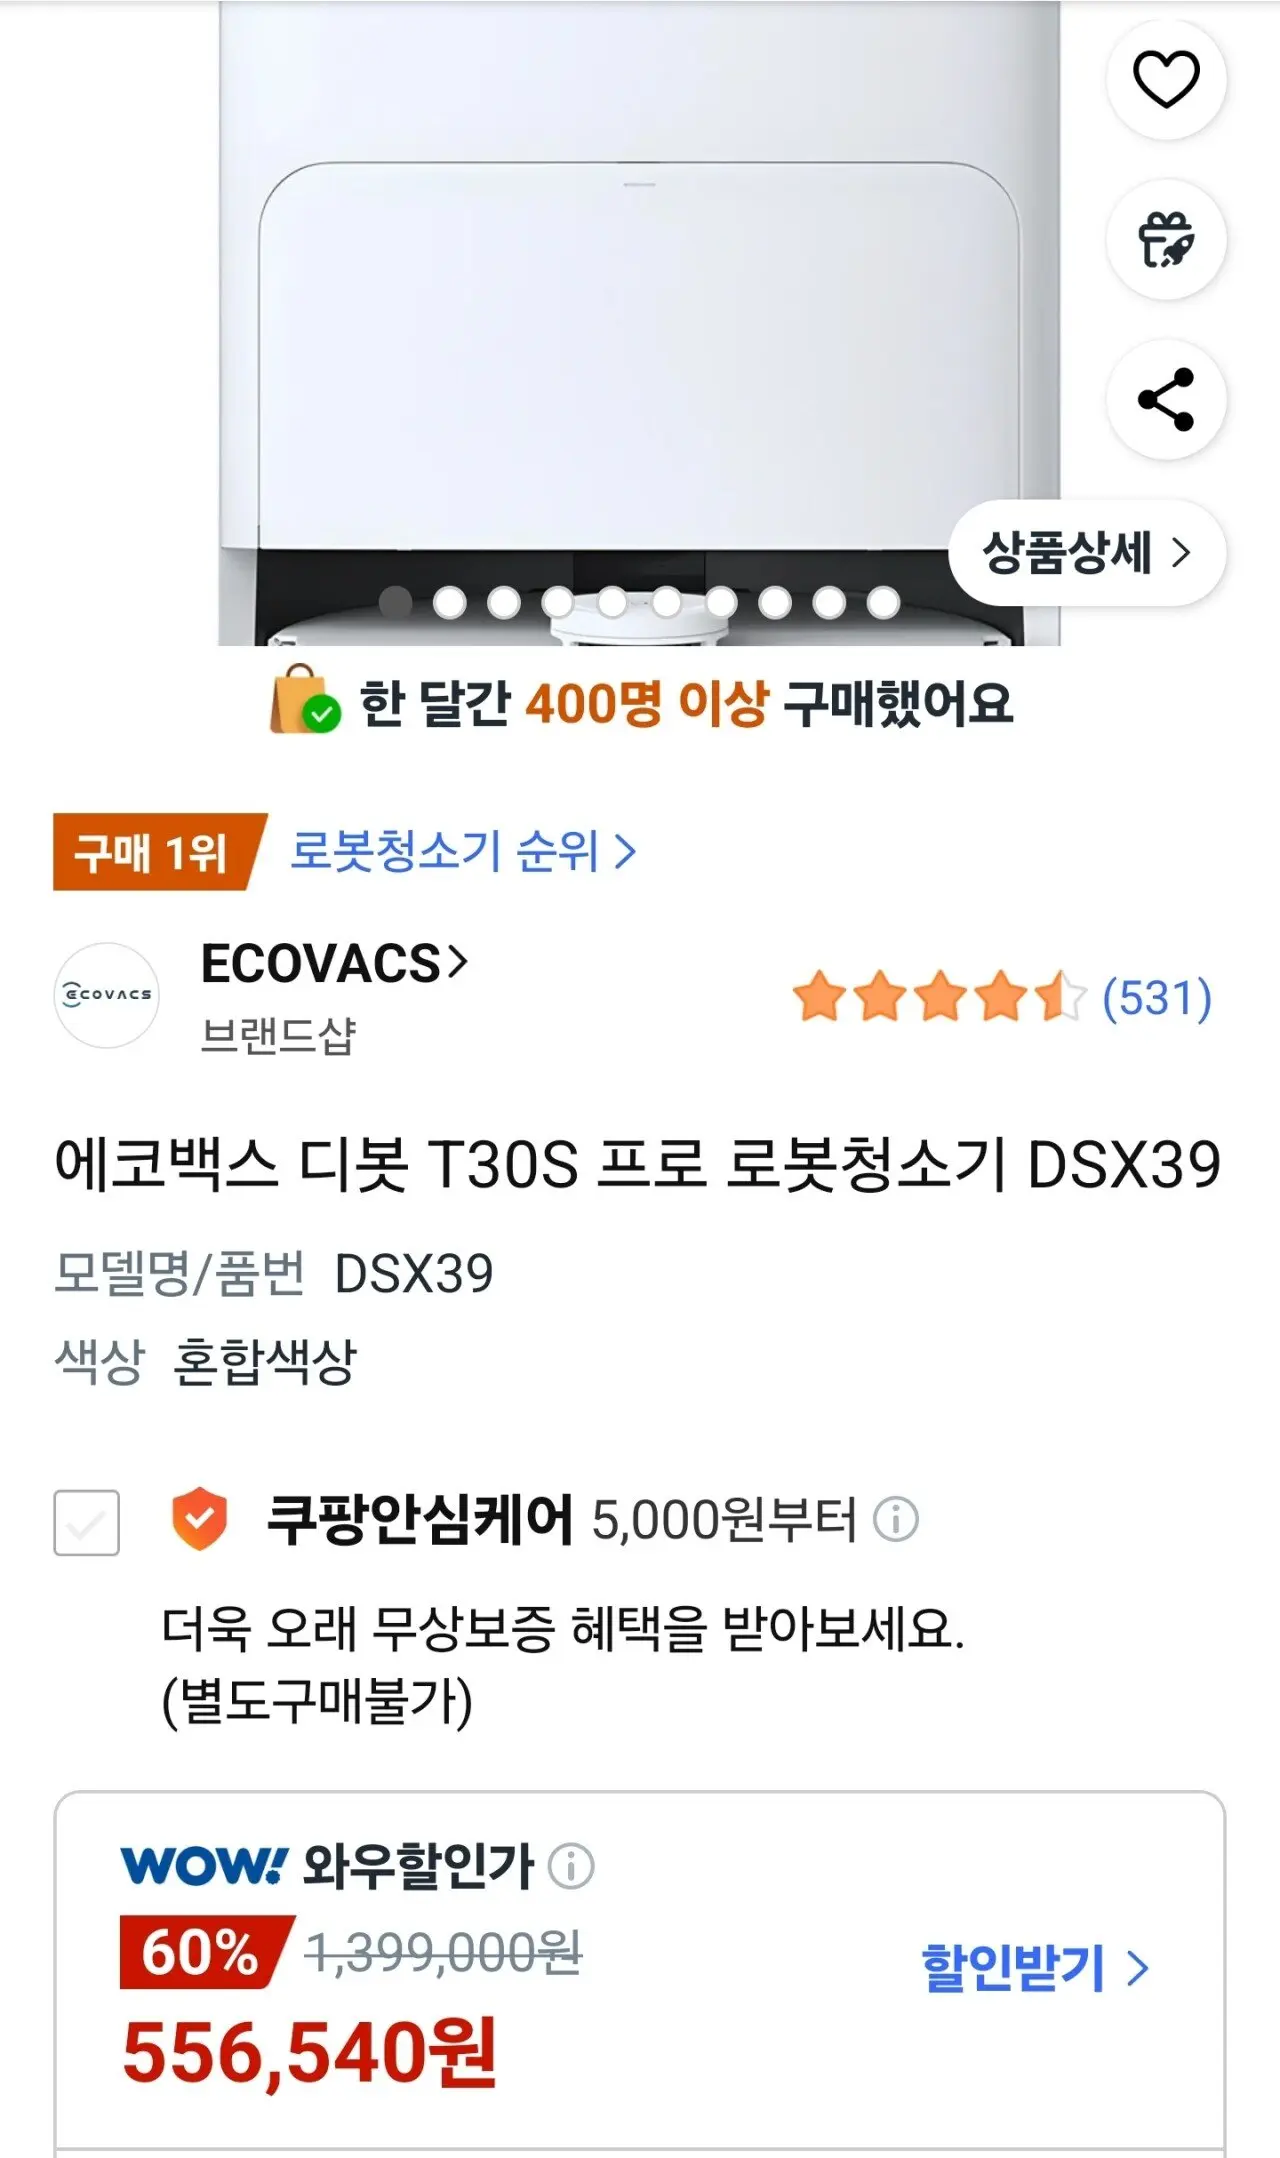Expand the 로봇청소기 순위 ranking link
1280x2158 pixels.
[463, 852]
